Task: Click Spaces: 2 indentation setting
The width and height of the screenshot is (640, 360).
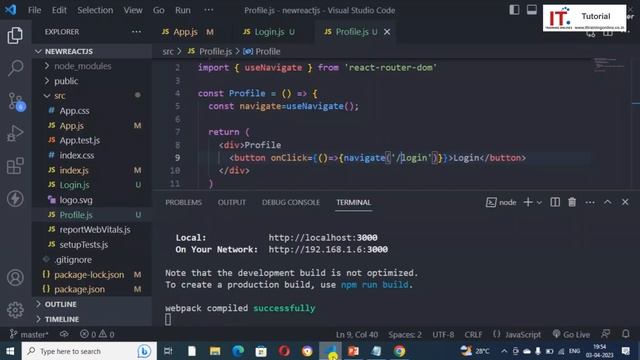Action: click(405, 334)
